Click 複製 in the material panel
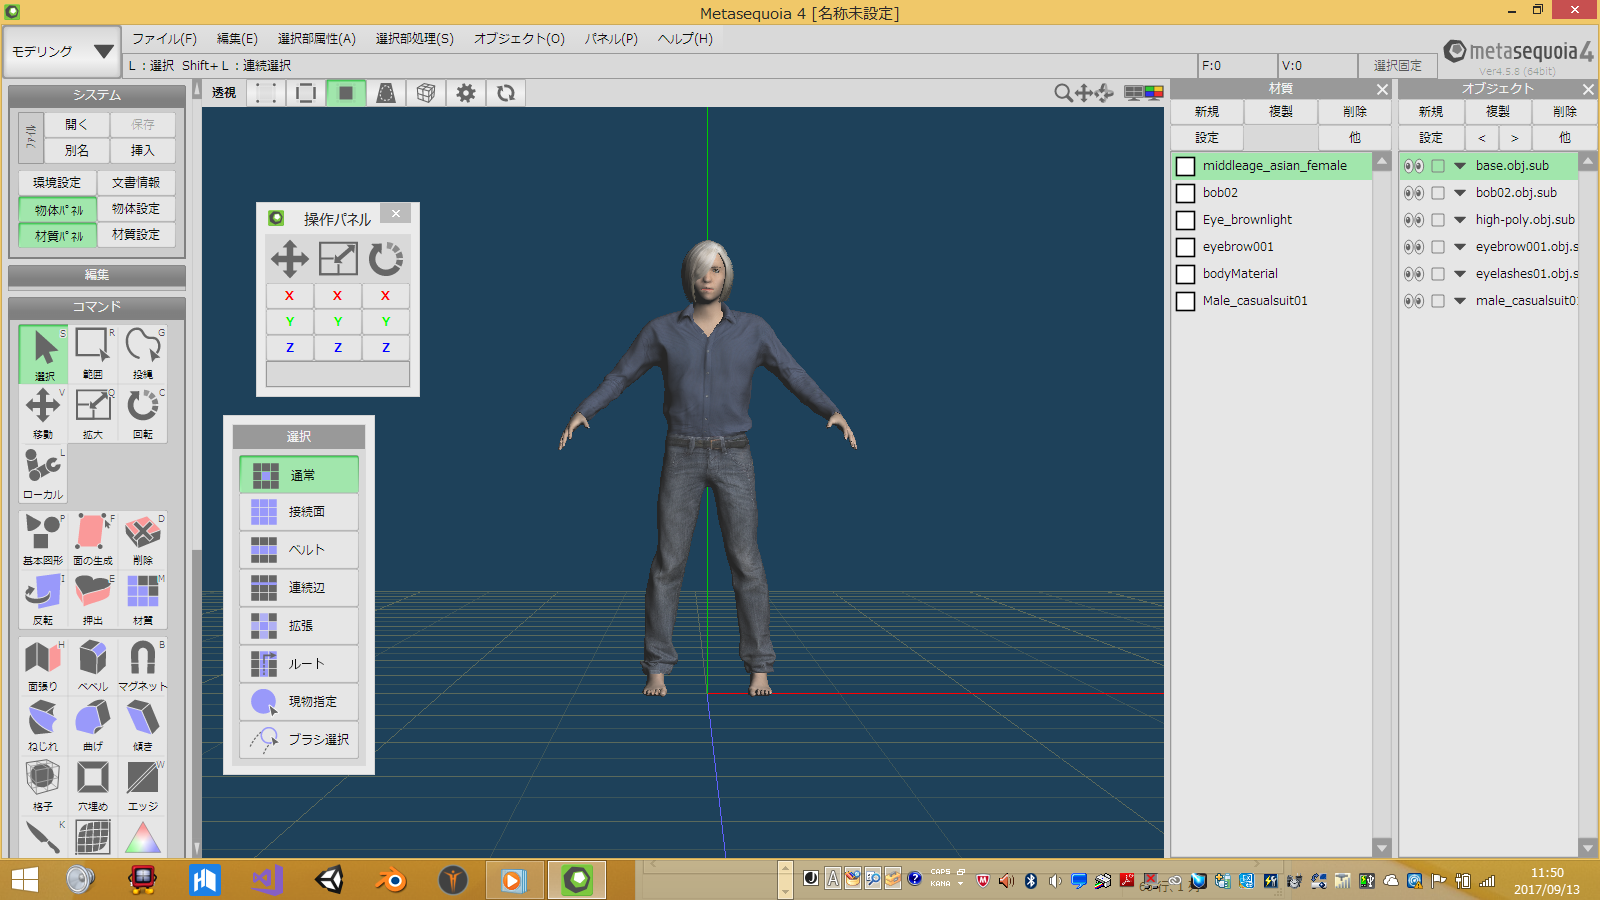 click(1281, 112)
